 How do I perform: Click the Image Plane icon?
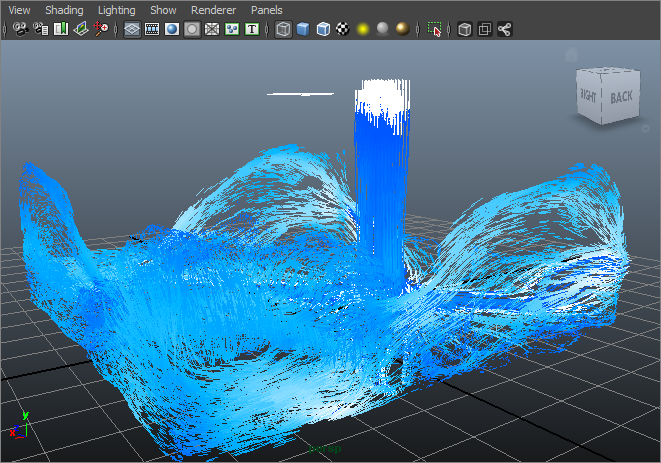(81, 29)
